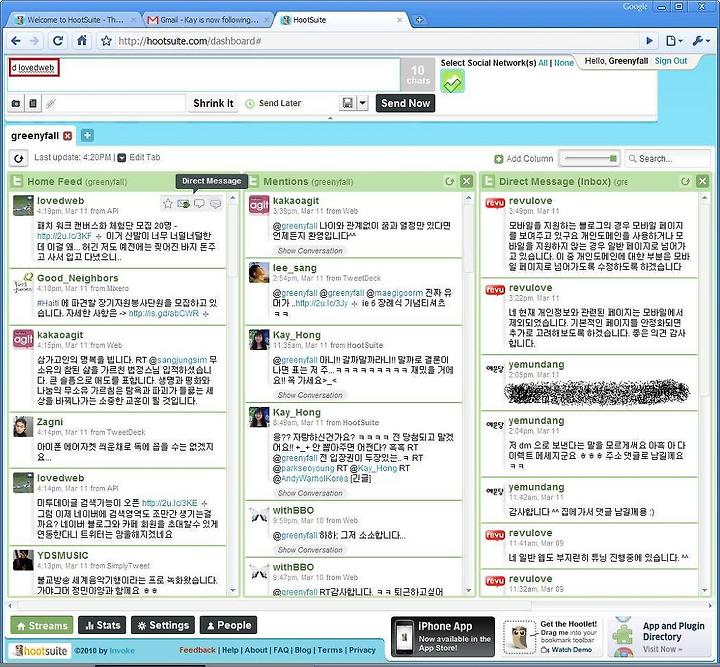Open the Streams tab
The height and width of the screenshot is (667, 720).
pos(42,625)
